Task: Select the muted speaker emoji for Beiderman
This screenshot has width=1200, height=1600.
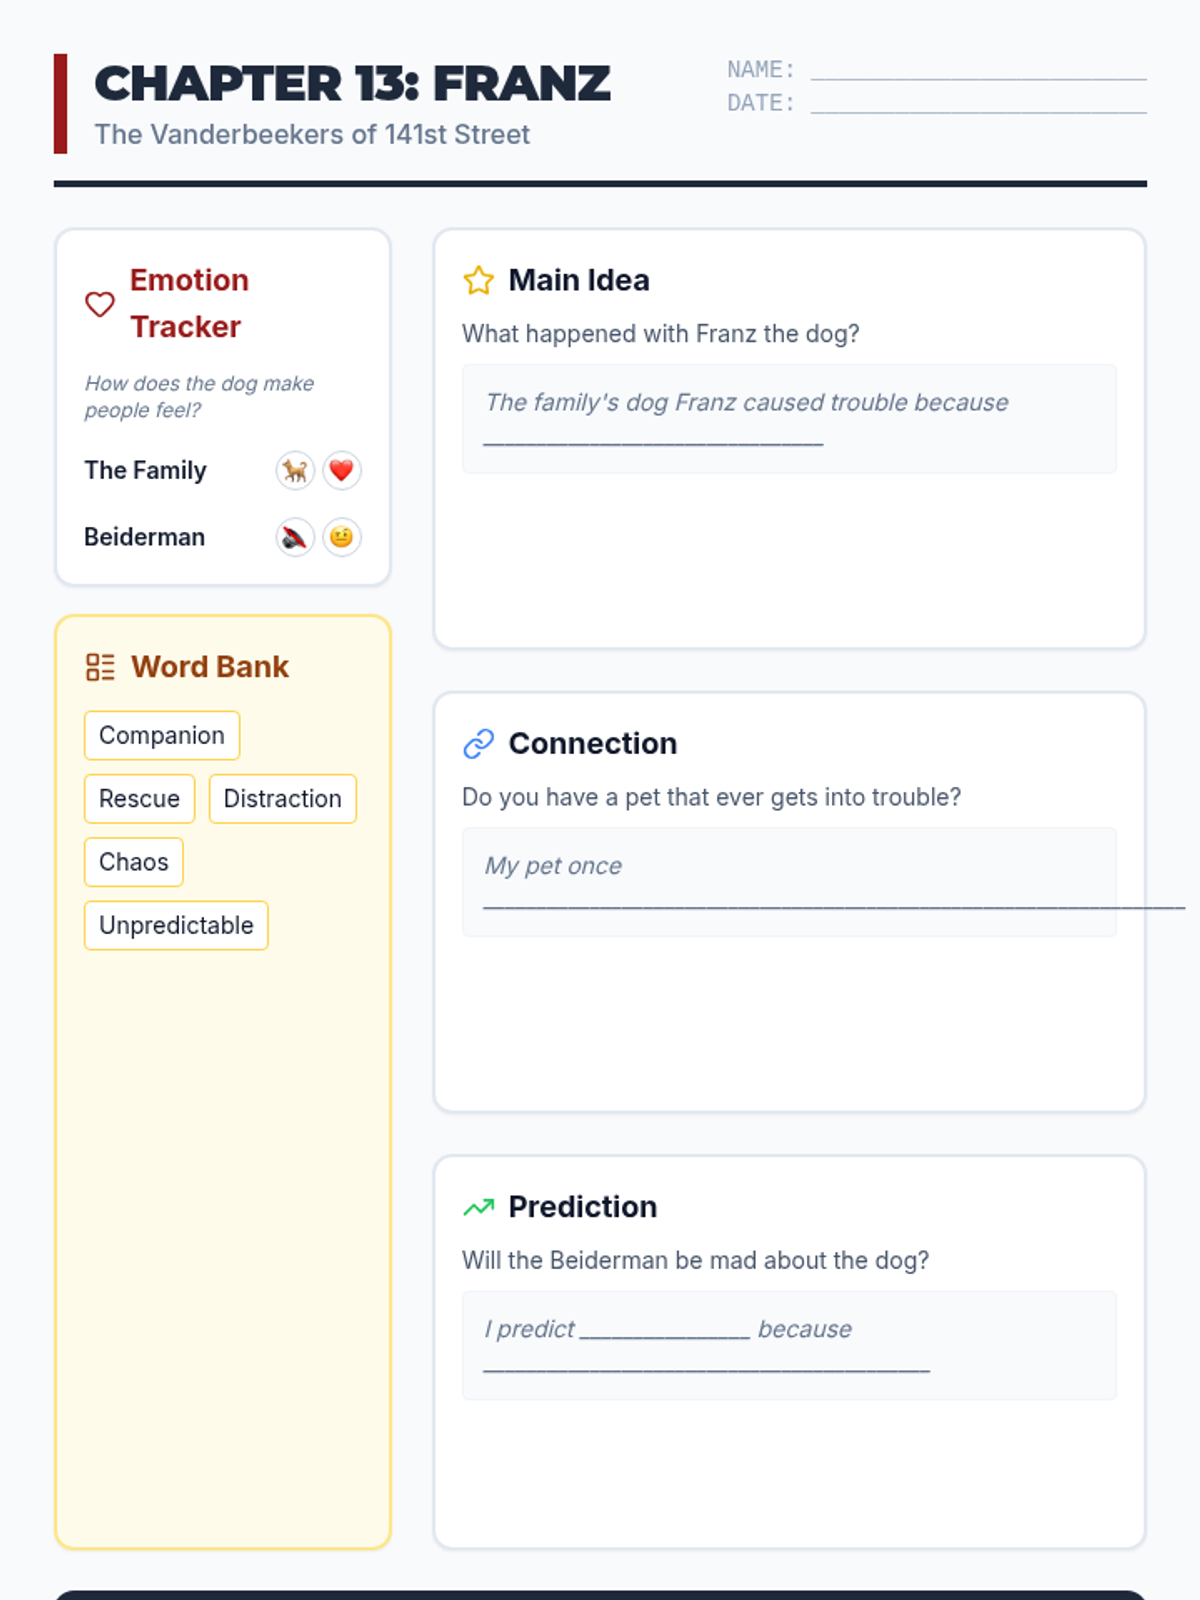Action: (295, 537)
